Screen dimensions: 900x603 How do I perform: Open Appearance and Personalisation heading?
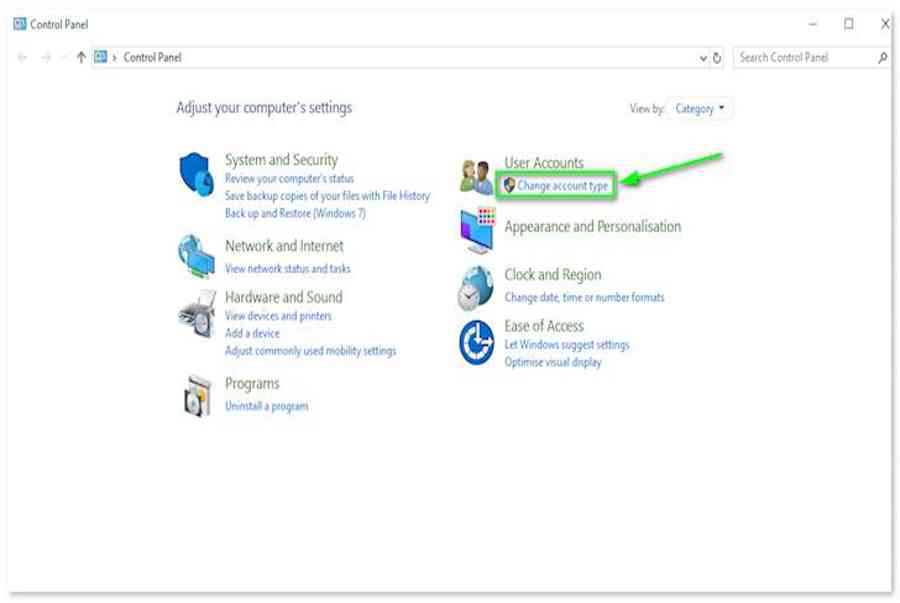pos(592,226)
